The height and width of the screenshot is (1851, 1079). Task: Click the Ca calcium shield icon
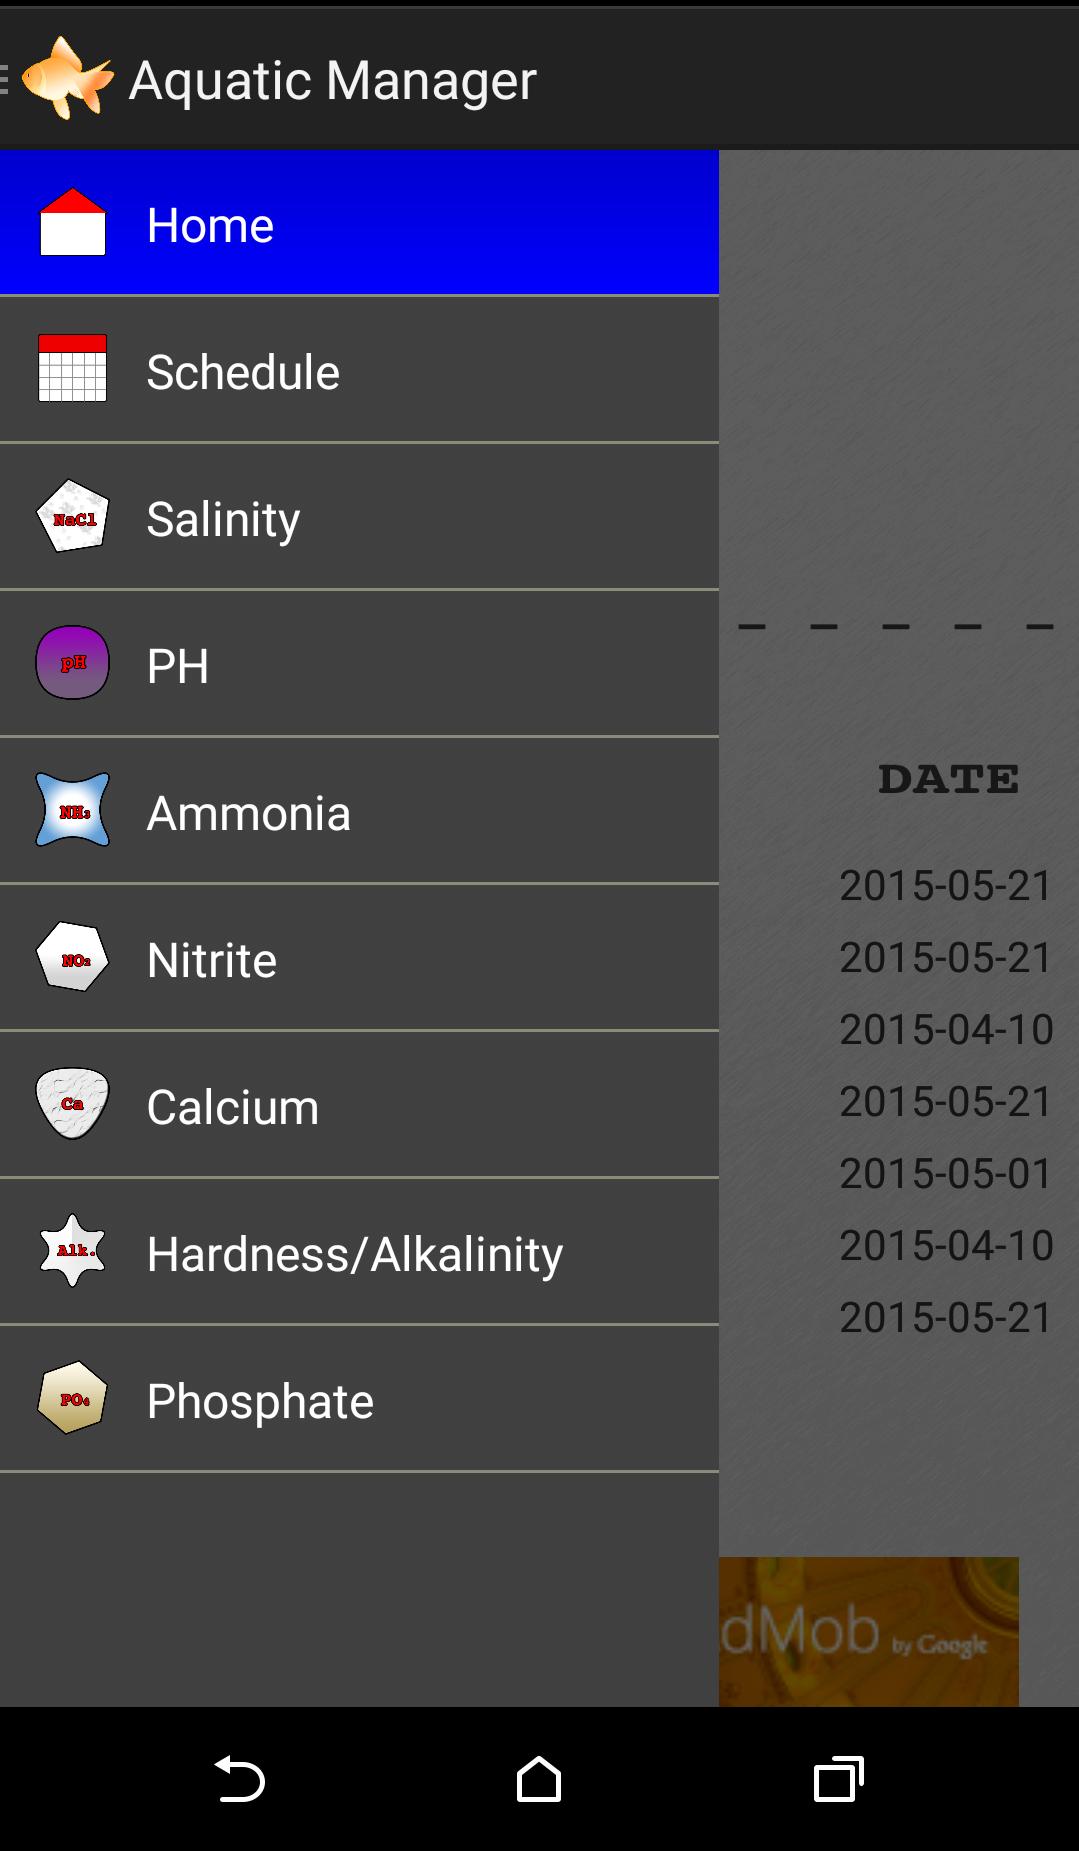tap(72, 1104)
